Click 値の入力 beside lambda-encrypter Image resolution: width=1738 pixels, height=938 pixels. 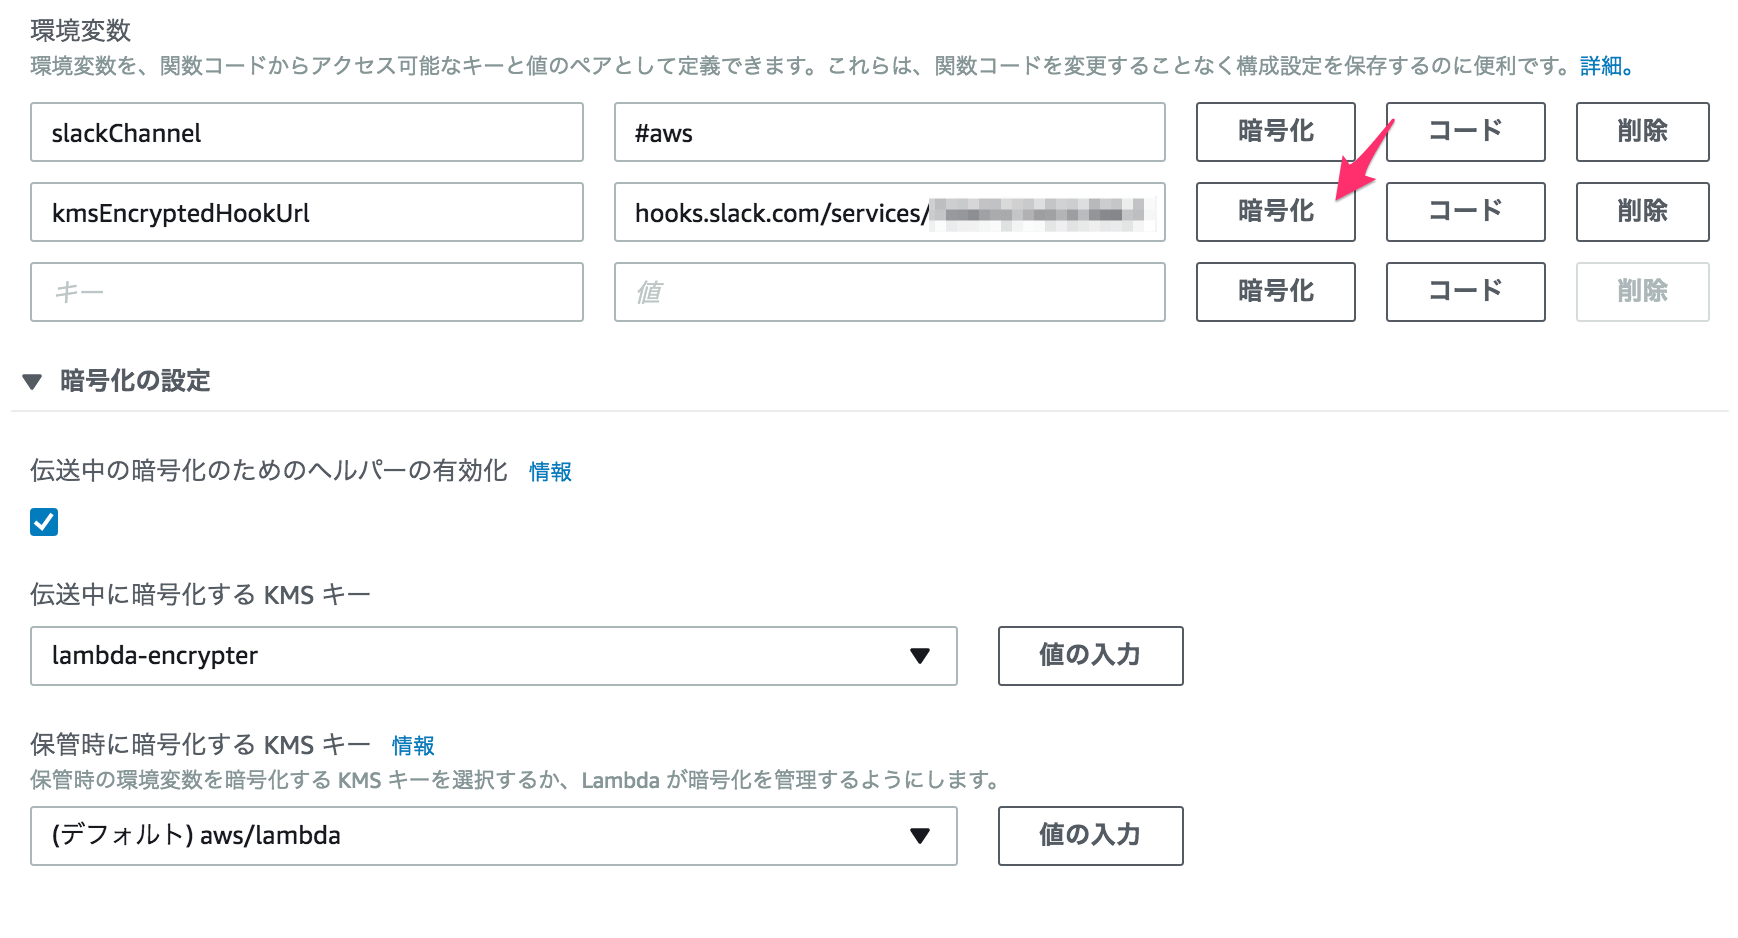(x=1089, y=656)
